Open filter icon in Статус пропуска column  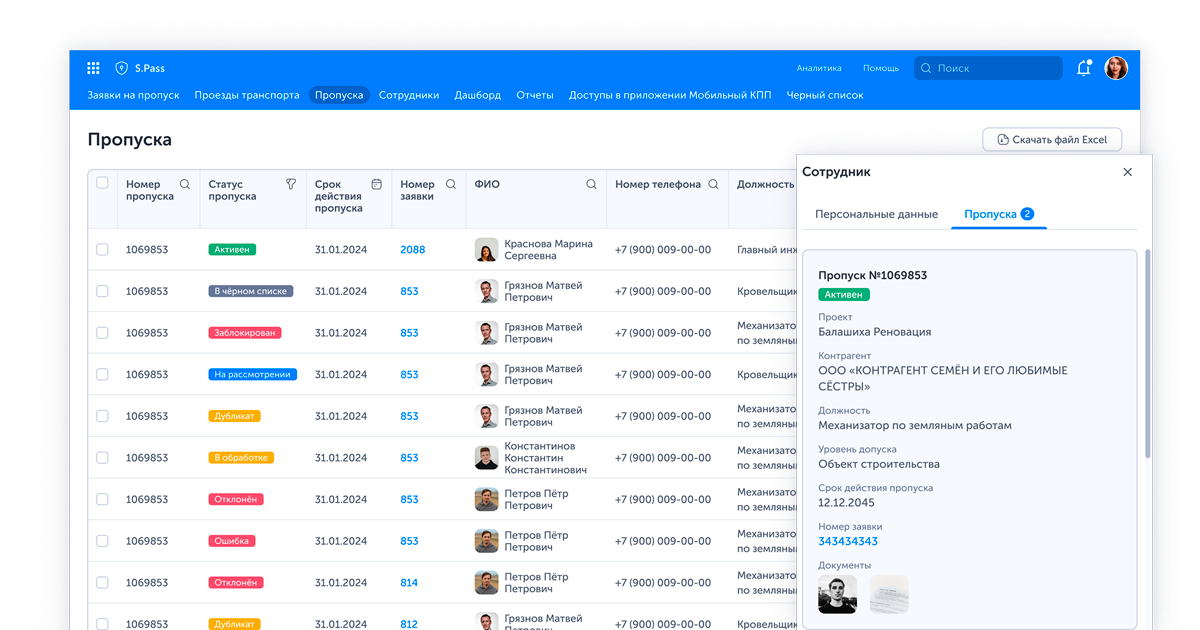(291, 184)
